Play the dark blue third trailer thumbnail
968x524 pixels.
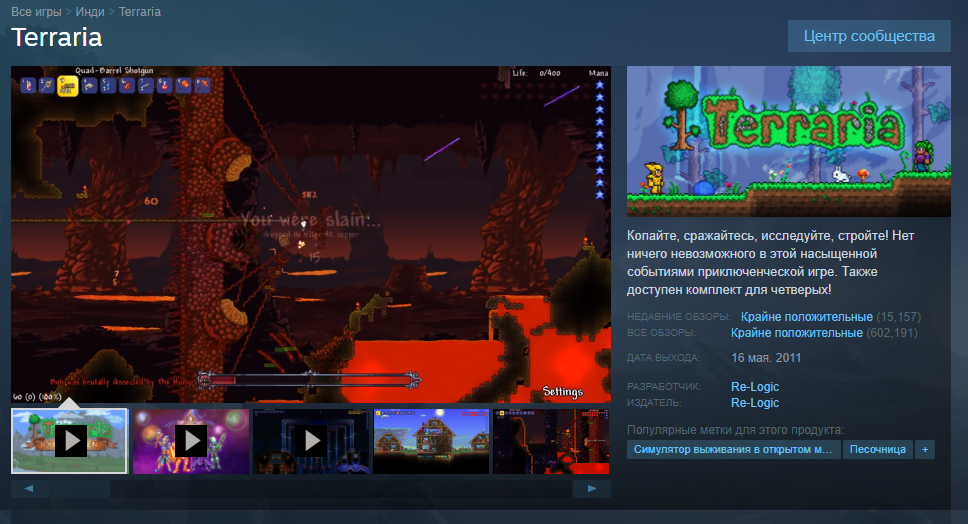311,441
